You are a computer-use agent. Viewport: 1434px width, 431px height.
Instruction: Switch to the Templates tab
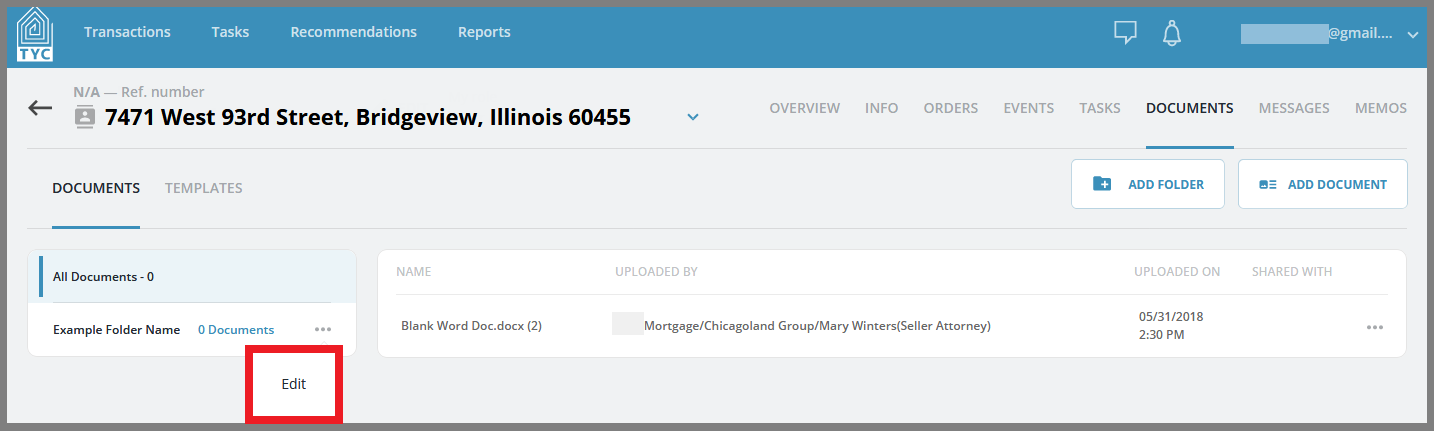point(204,188)
